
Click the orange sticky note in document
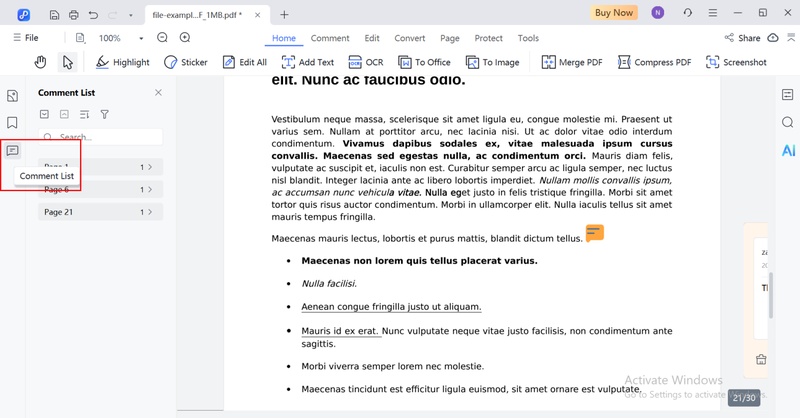pos(595,233)
